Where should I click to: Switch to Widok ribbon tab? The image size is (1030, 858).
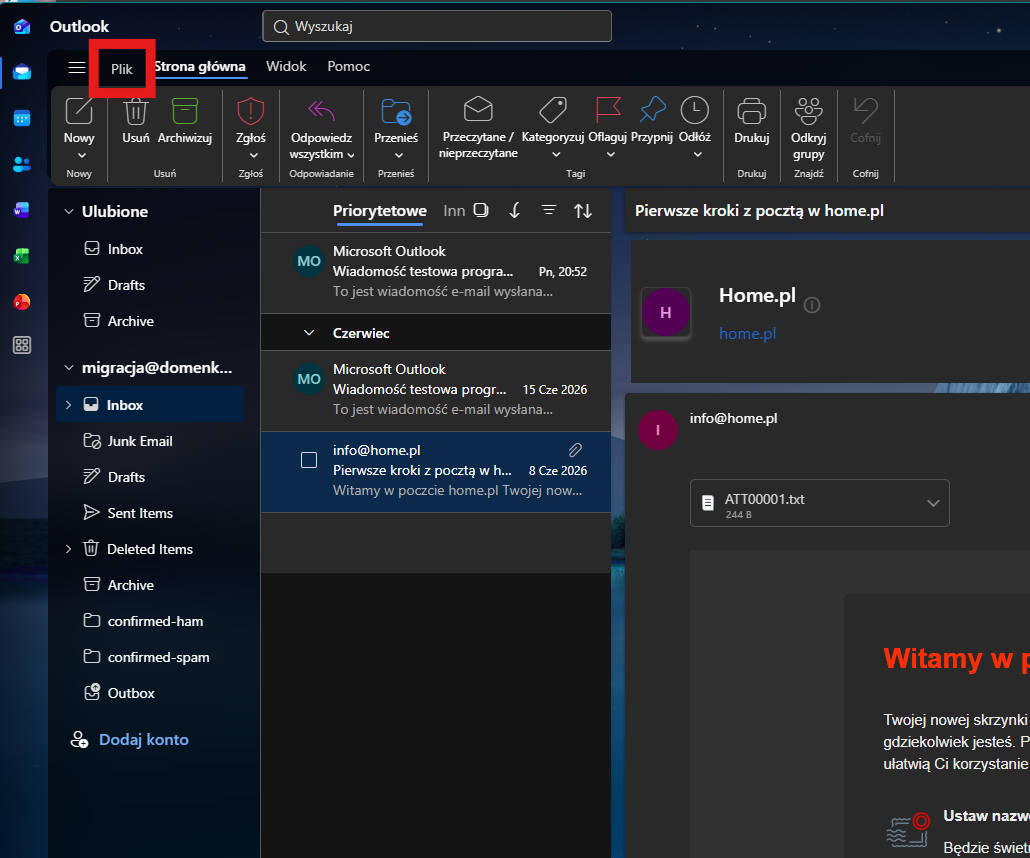pos(286,66)
